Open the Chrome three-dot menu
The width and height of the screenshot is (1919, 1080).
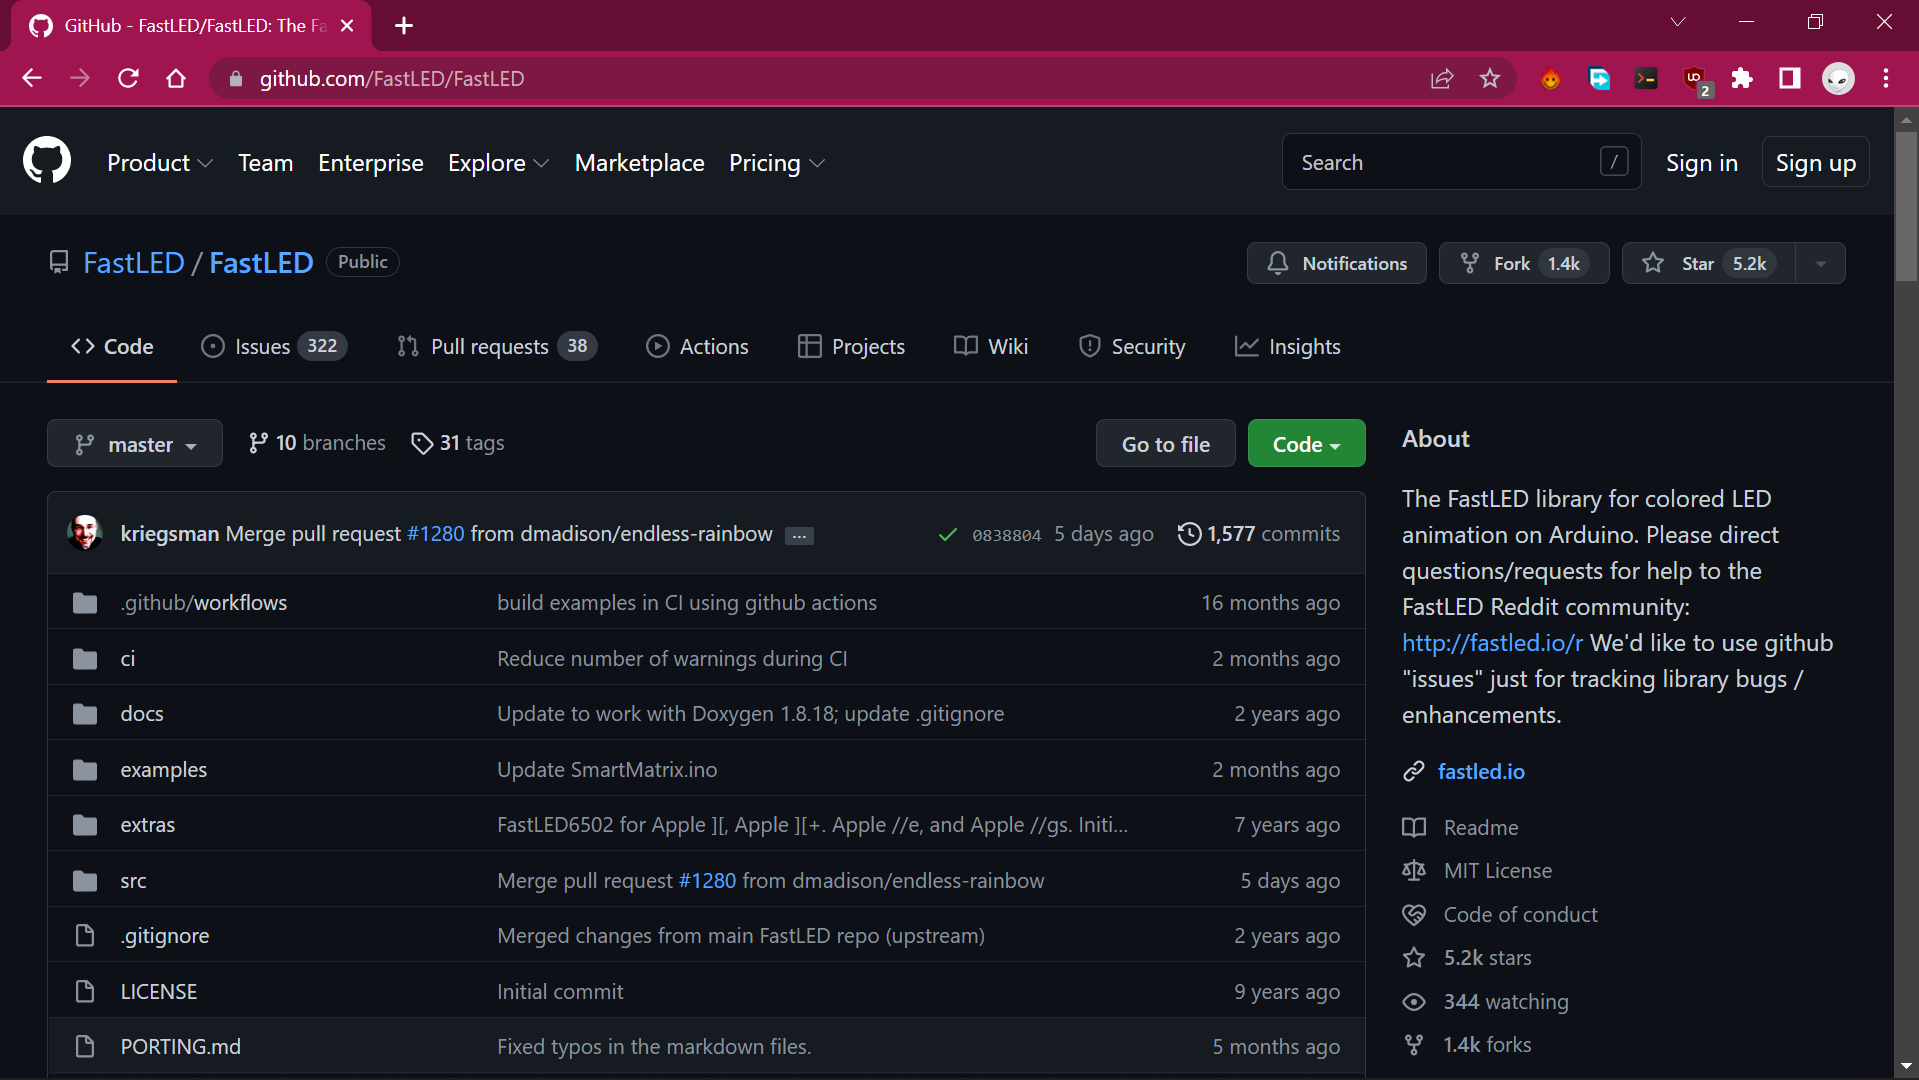tap(1886, 78)
